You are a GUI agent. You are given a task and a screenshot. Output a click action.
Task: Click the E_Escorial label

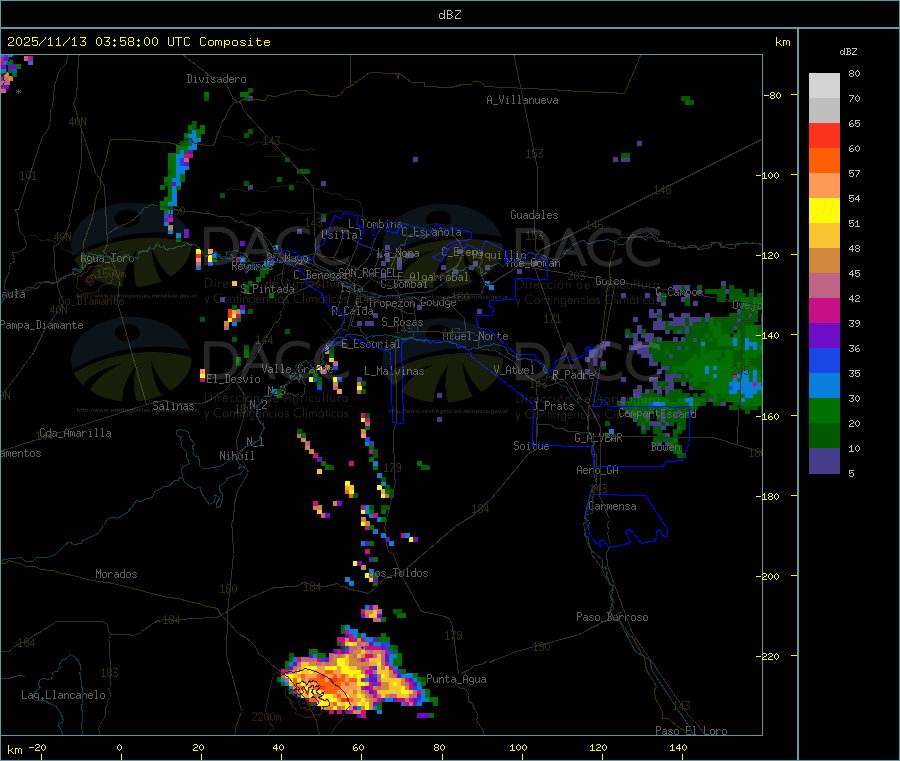371,344
